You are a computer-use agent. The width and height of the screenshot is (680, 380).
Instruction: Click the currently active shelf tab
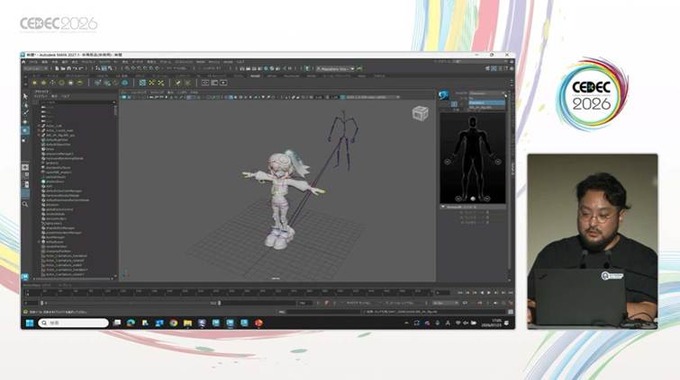tap(255, 76)
